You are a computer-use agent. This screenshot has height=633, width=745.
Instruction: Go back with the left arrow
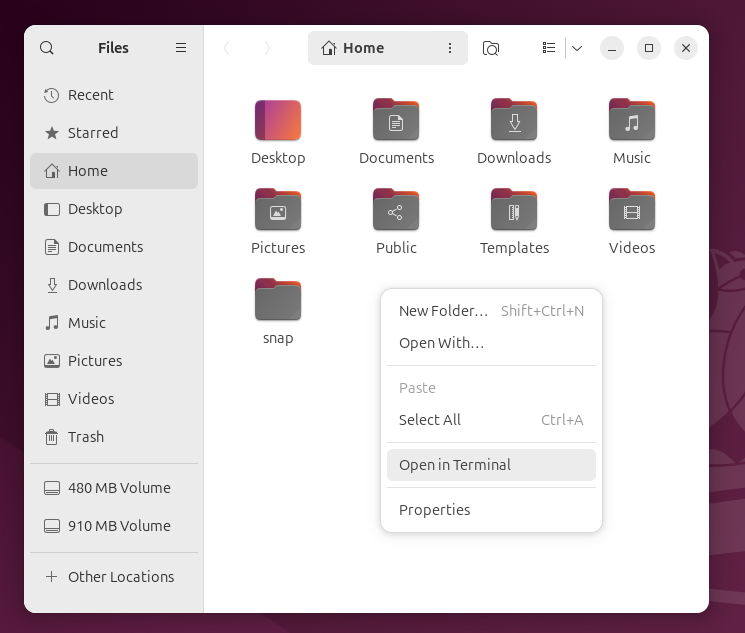click(x=227, y=48)
